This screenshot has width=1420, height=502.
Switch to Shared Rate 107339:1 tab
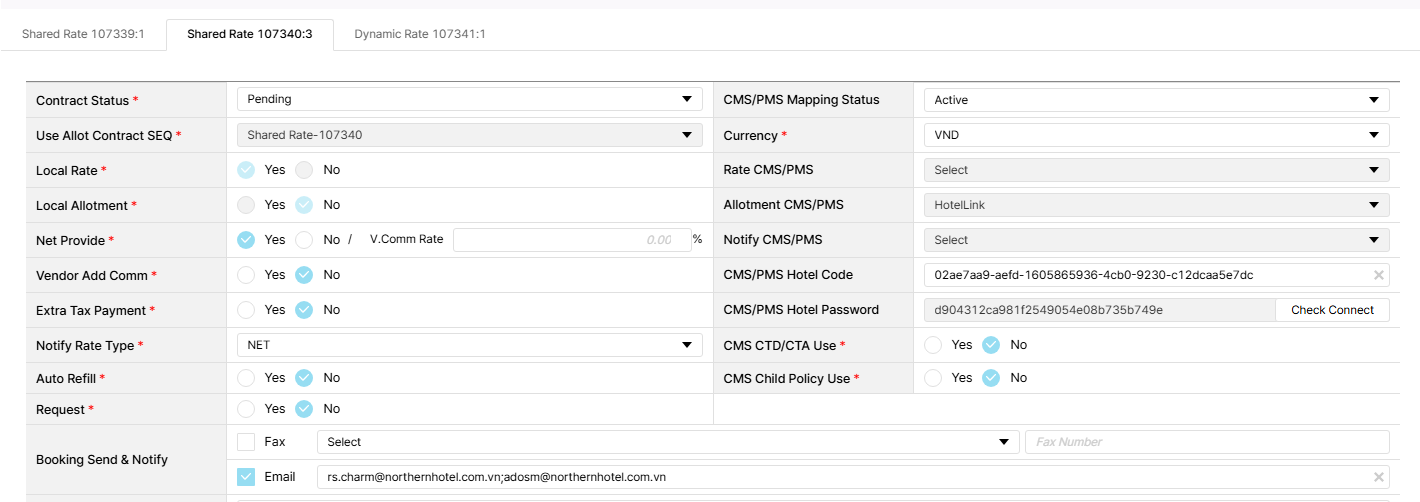pos(83,34)
